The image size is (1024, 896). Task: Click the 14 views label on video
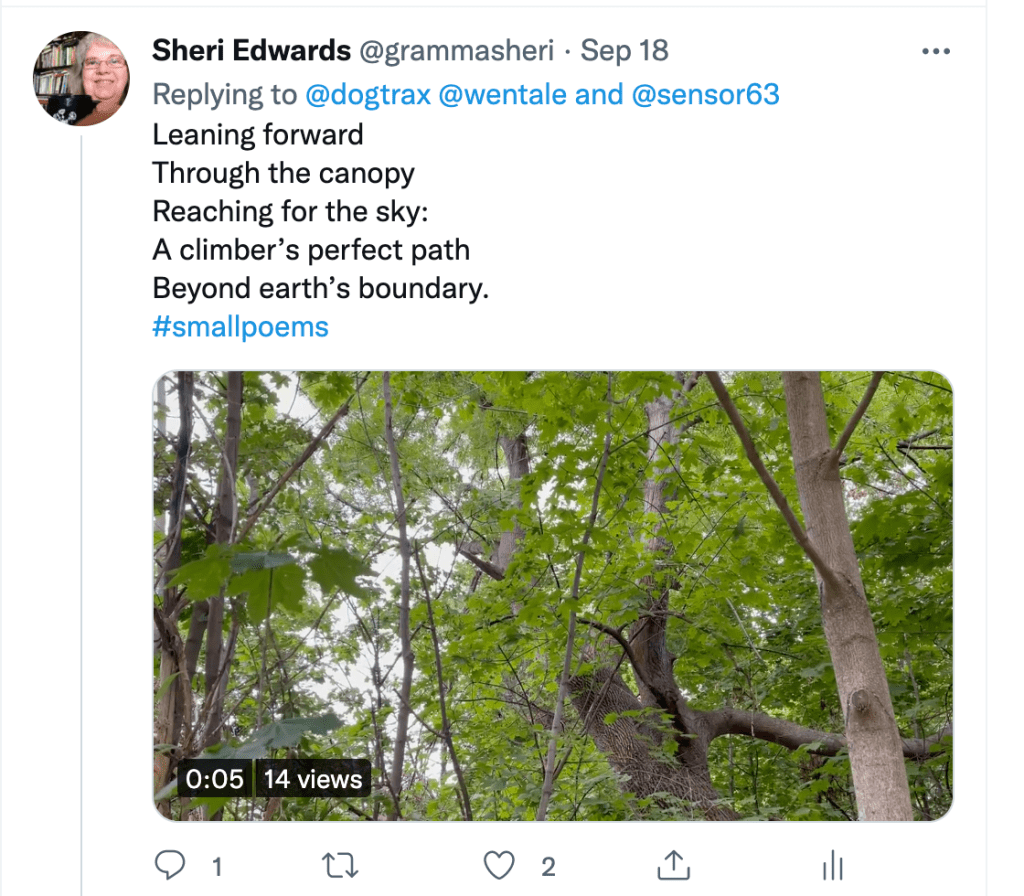click(x=312, y=779)
